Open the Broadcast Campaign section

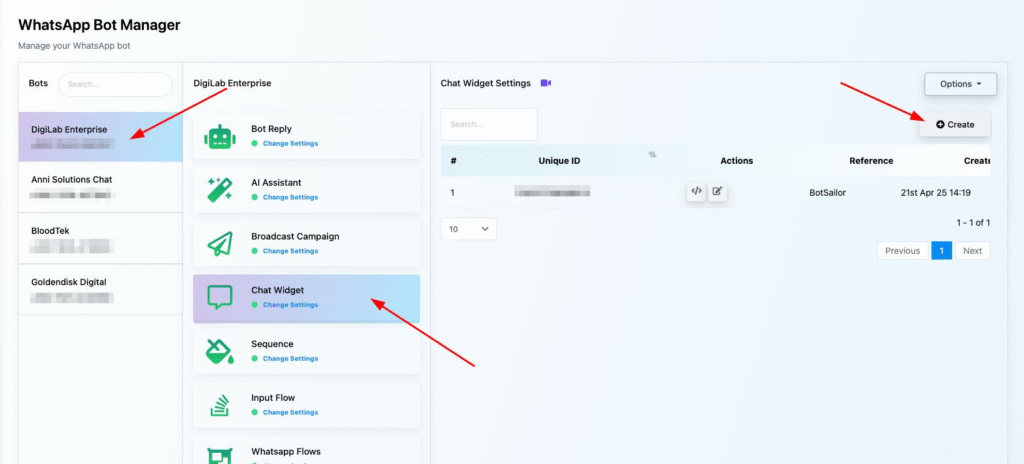(306, 244)
